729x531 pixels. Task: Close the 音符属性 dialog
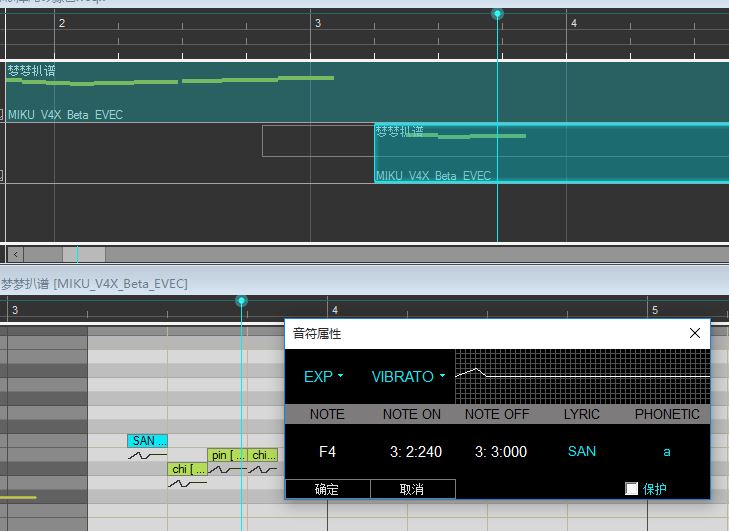(695, 333)
